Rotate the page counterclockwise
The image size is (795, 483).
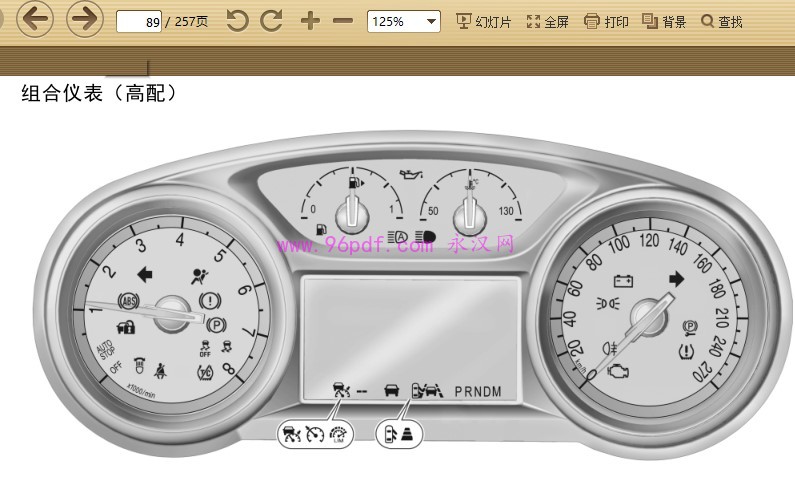[237, 21]
